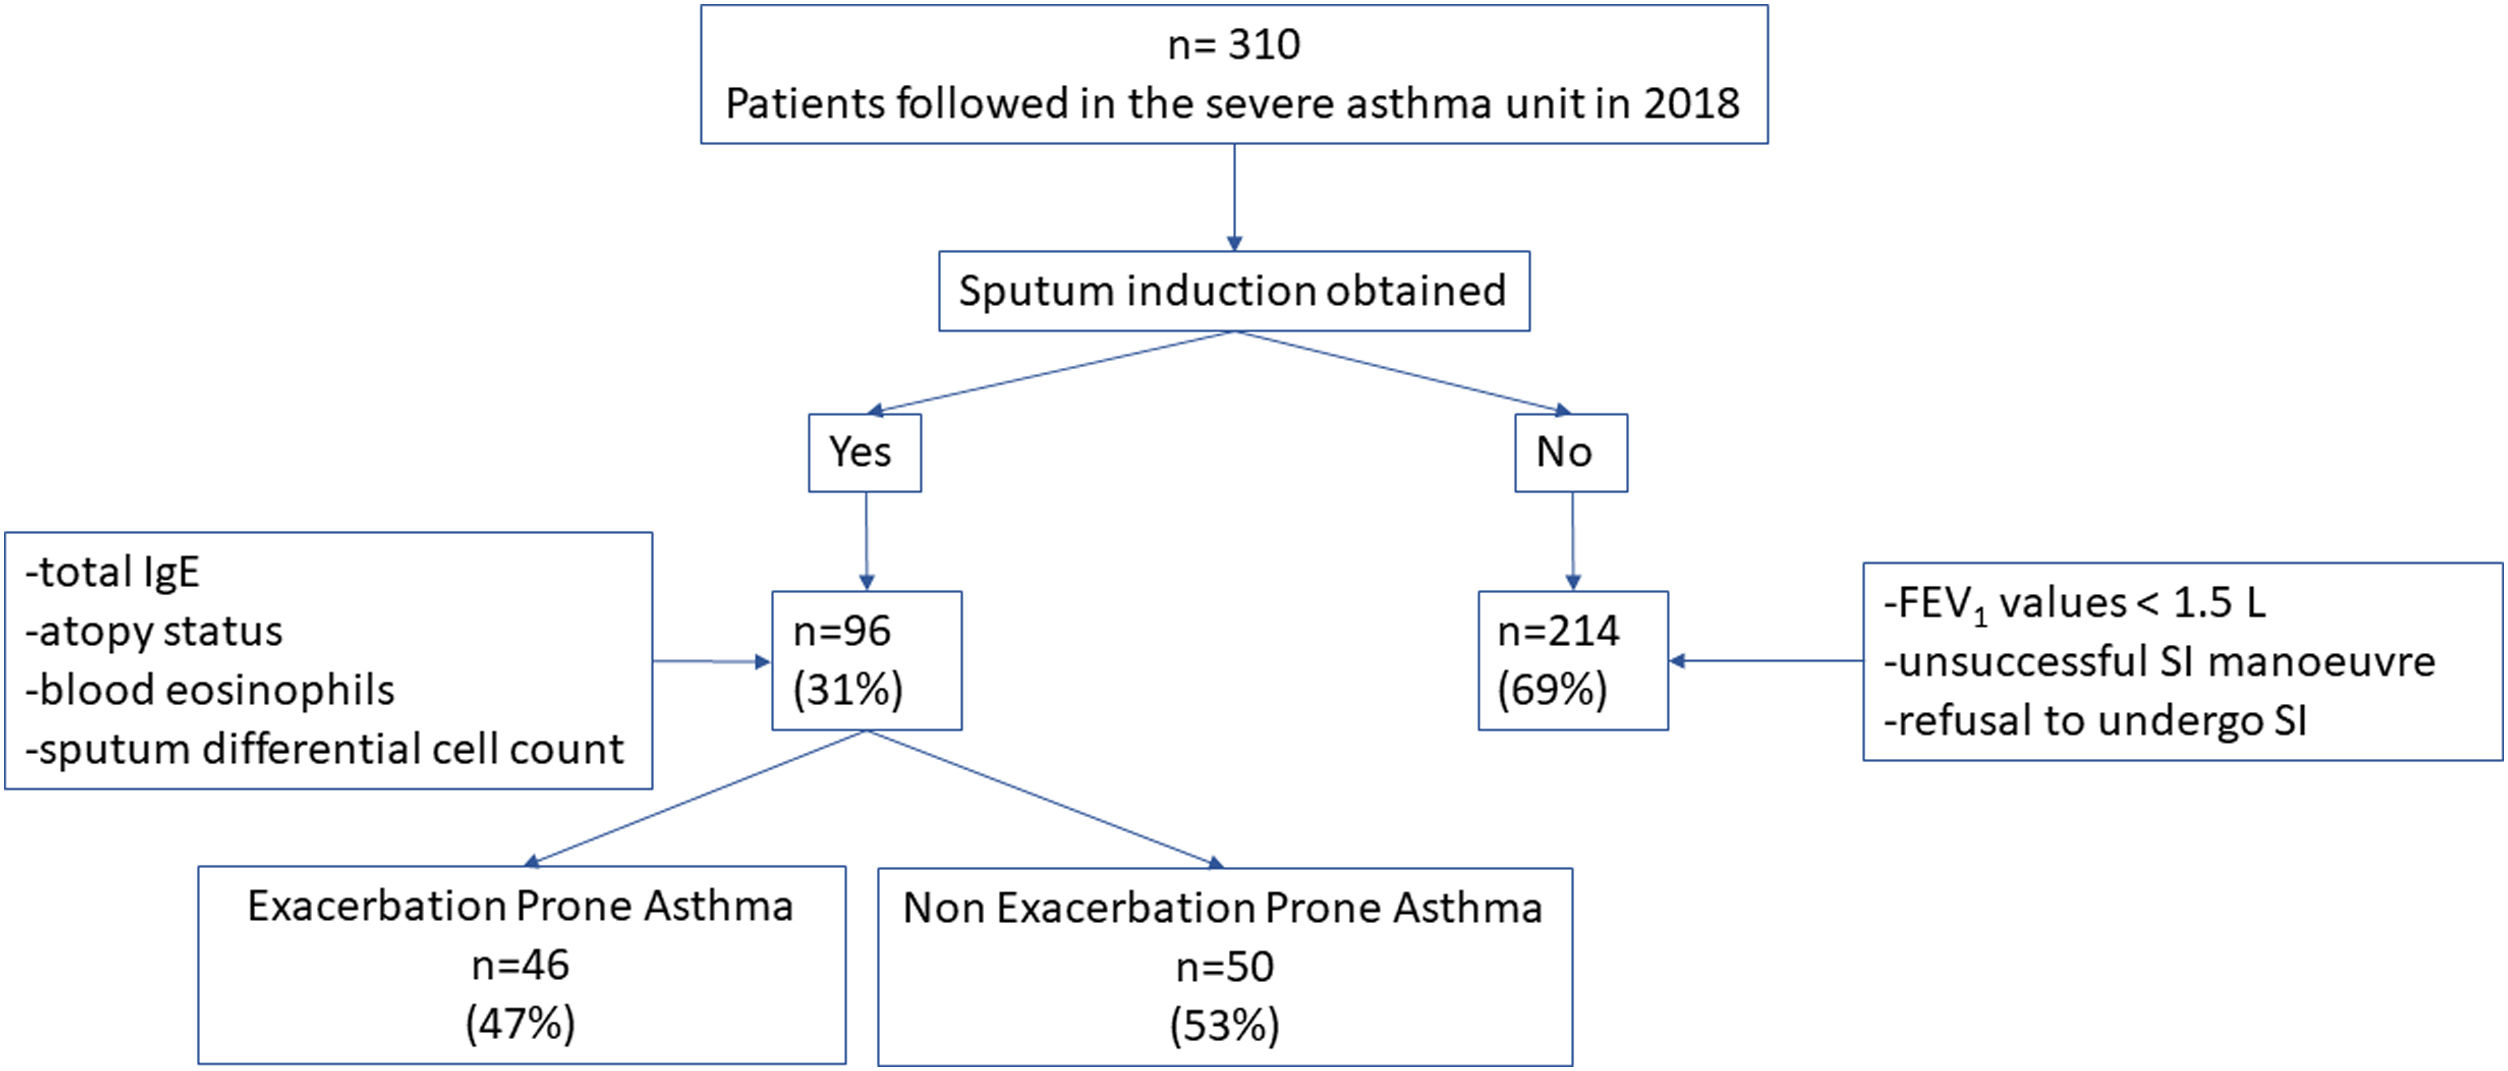This screenshot has height=1071, width=2508.
Task: Click the 'Sputum induction obtained' box
Action: (x=1233, y=291)
